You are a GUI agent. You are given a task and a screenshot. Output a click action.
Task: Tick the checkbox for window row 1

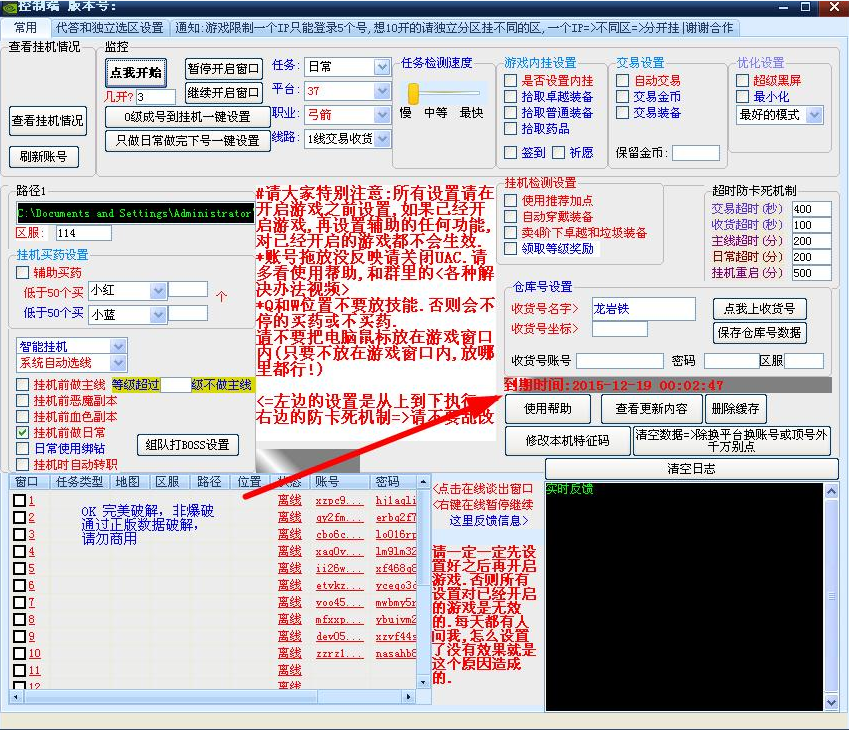pos(19,500)
